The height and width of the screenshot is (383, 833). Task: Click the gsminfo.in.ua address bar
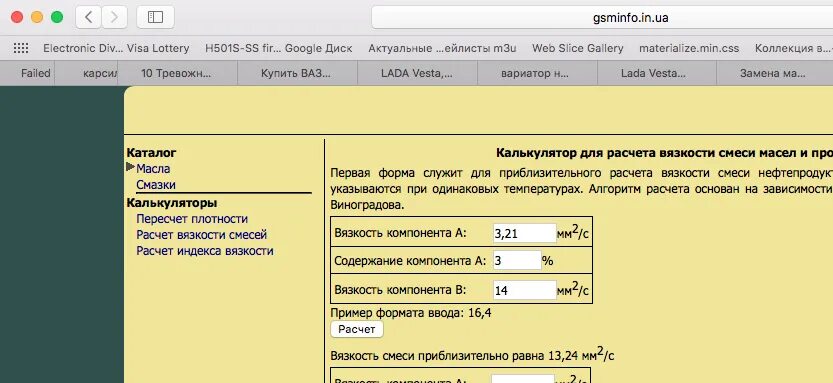tap(602, 18)
